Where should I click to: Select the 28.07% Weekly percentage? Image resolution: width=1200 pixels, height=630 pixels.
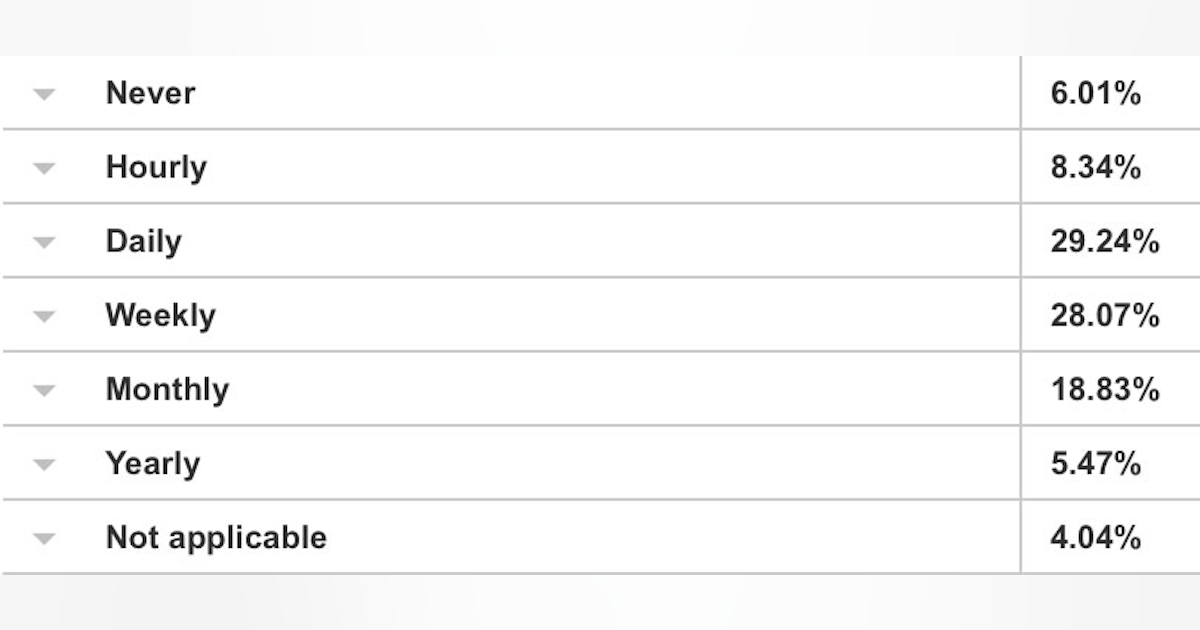(1105, 316)
